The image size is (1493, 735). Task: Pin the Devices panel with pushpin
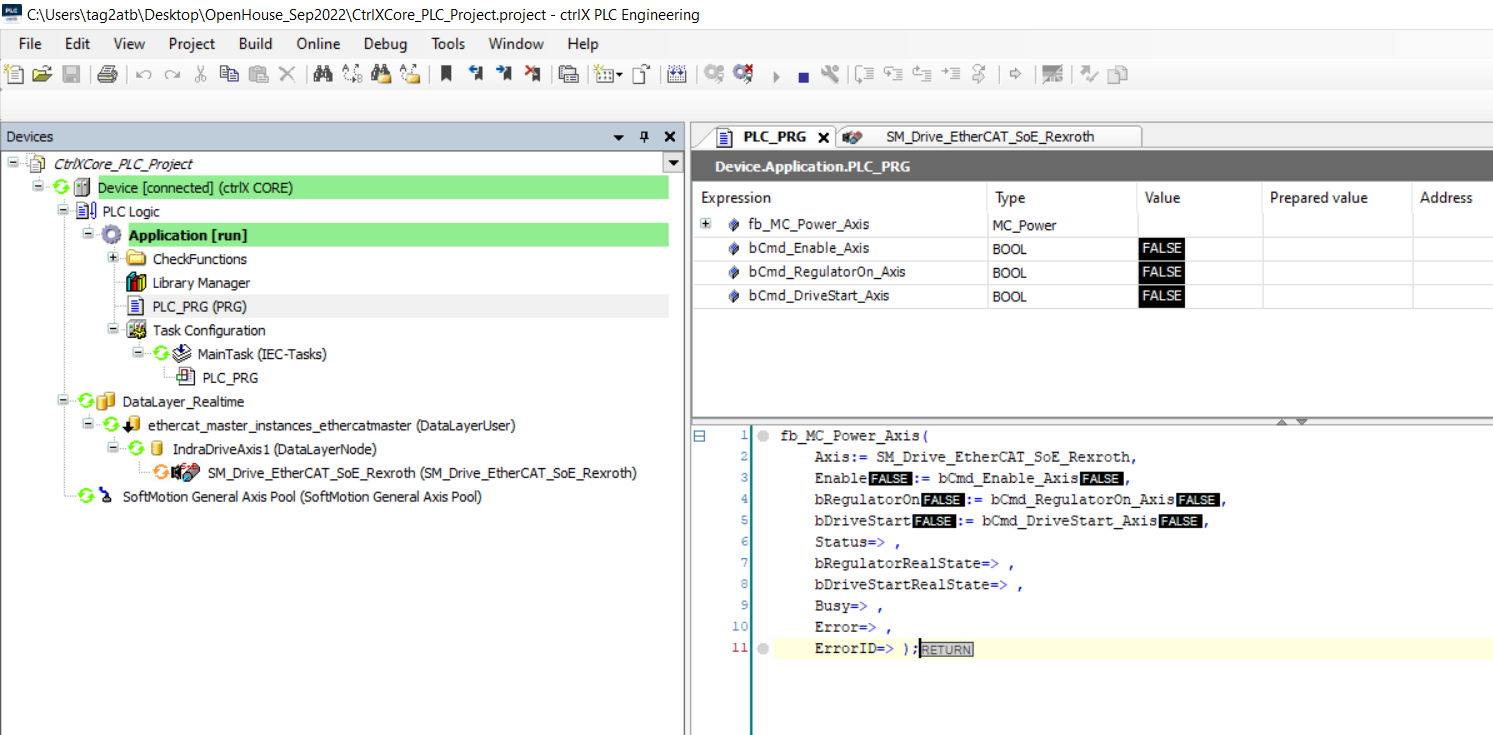coord(644,137)
